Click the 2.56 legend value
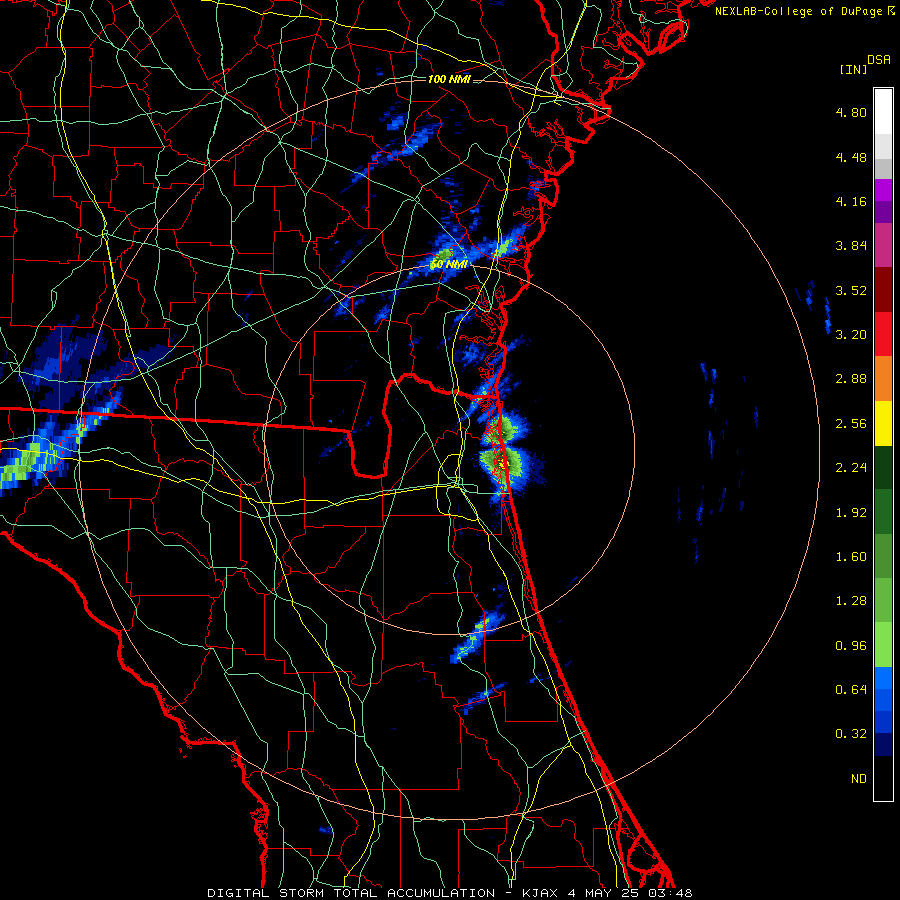The image size is (900, 900). [851, 424]
